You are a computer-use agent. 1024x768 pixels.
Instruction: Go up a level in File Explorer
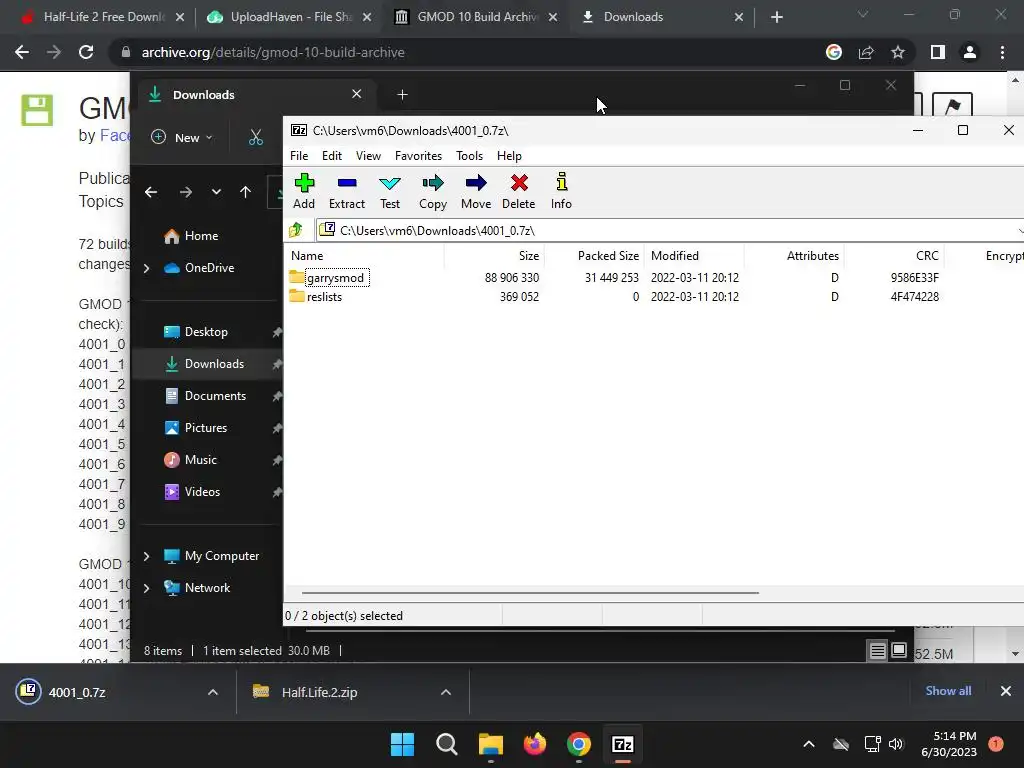click(246, 192)
